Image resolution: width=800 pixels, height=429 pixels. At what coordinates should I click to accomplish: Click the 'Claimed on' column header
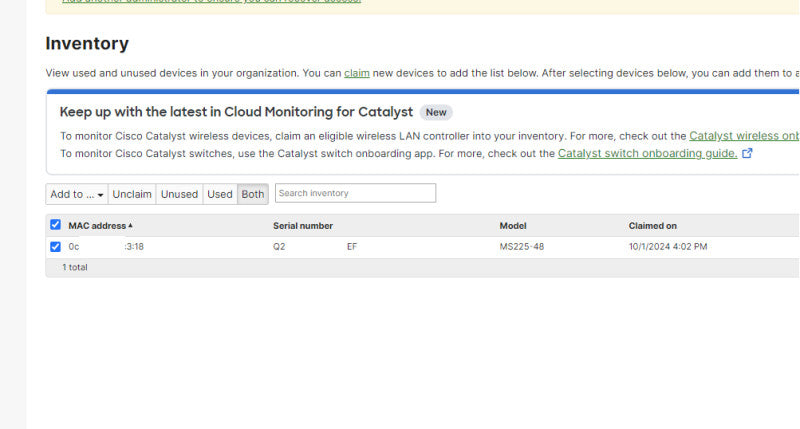(x=653, y=225)
